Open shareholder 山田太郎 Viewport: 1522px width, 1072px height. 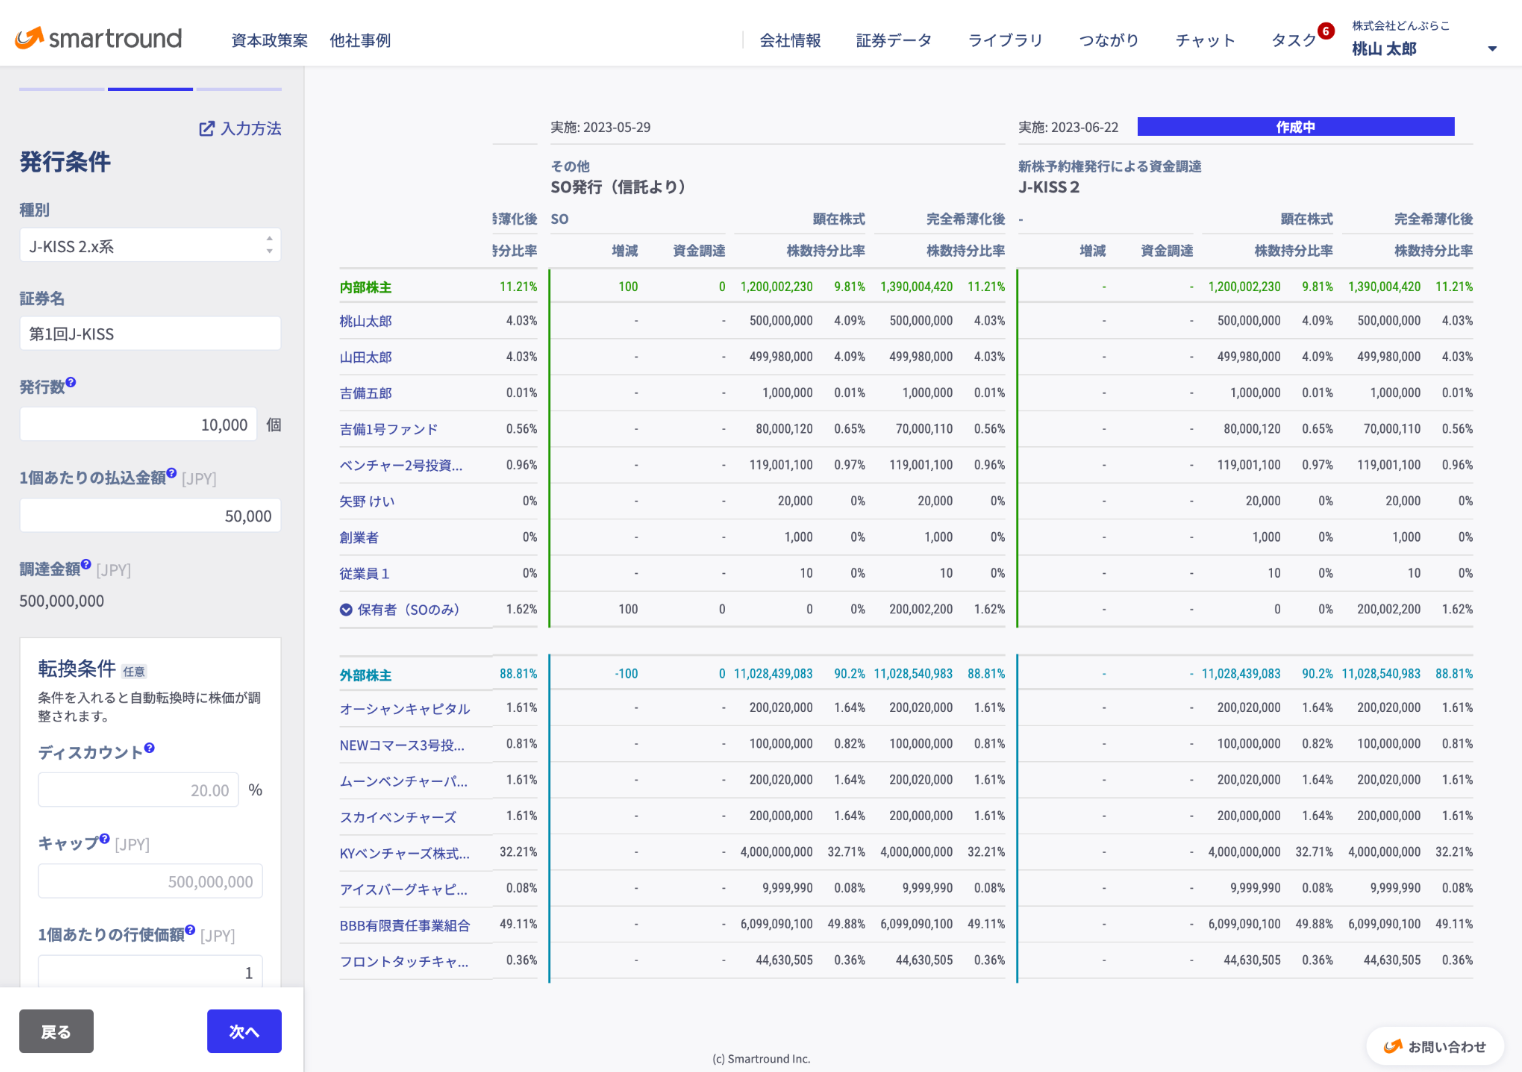point(366,358)
